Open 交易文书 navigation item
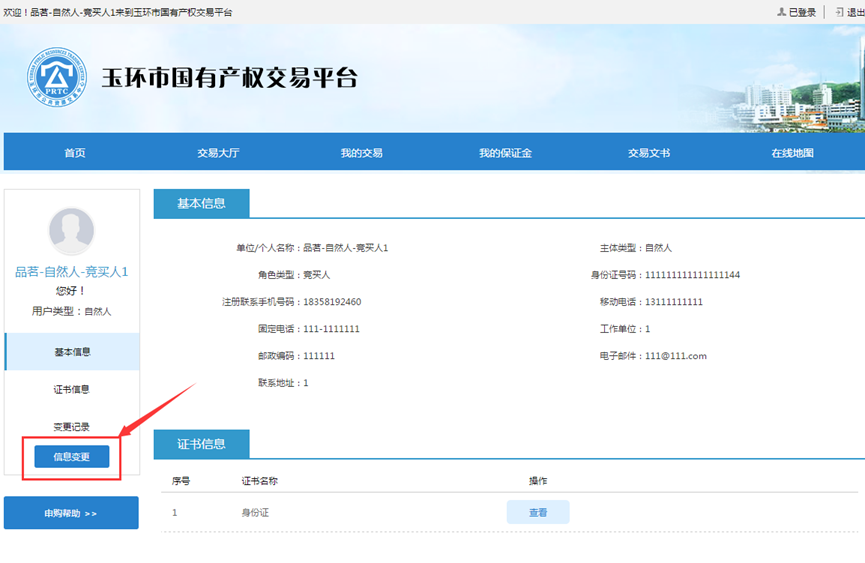The width and height of the screenshot is (865, 563). 649,153
